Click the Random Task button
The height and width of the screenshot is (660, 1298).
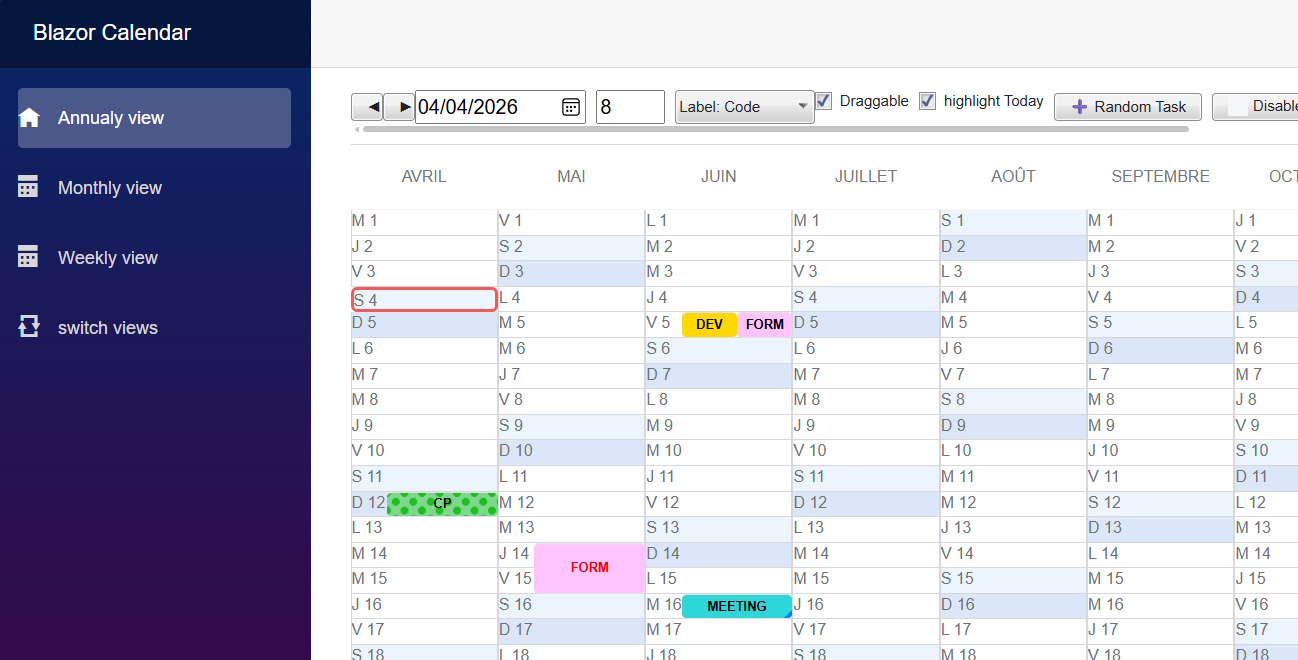click(1128, 107)
